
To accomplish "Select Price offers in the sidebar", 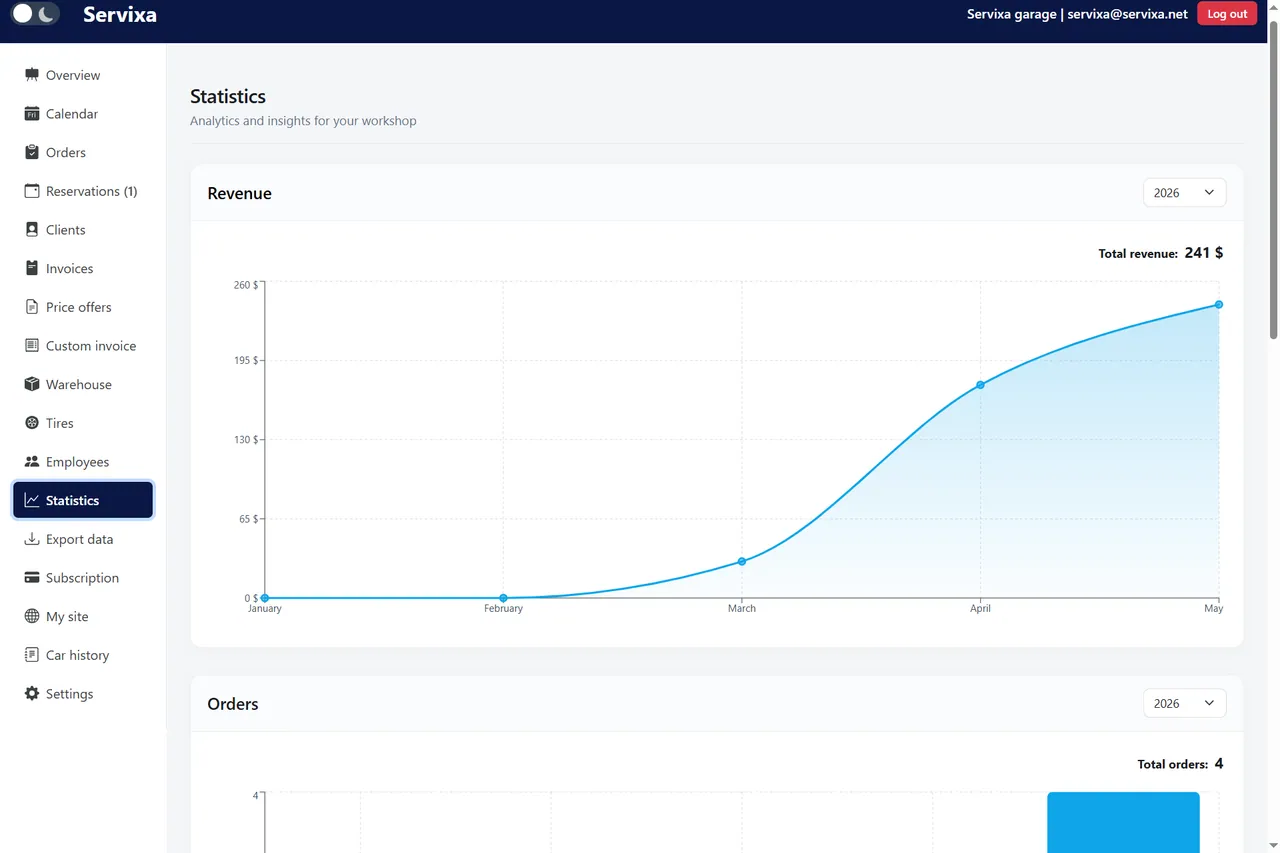I will (x=83, y=307).
